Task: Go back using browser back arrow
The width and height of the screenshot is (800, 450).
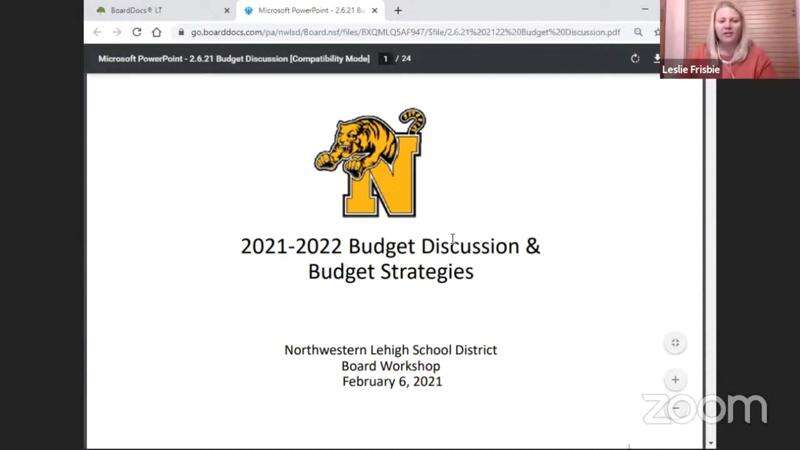Action: coord(97,32)
